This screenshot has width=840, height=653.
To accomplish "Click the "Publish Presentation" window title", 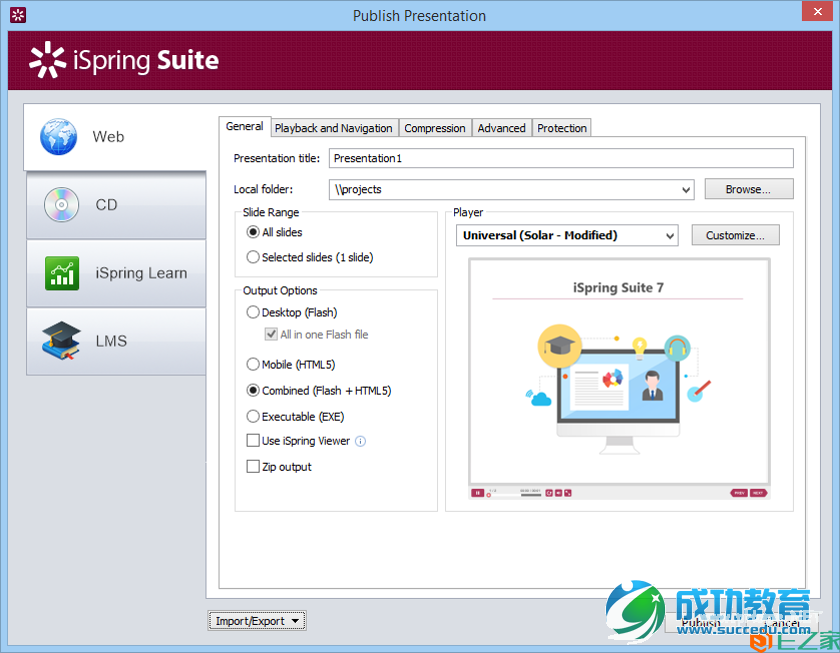I will pyautogui.click(x=419, y=16).
